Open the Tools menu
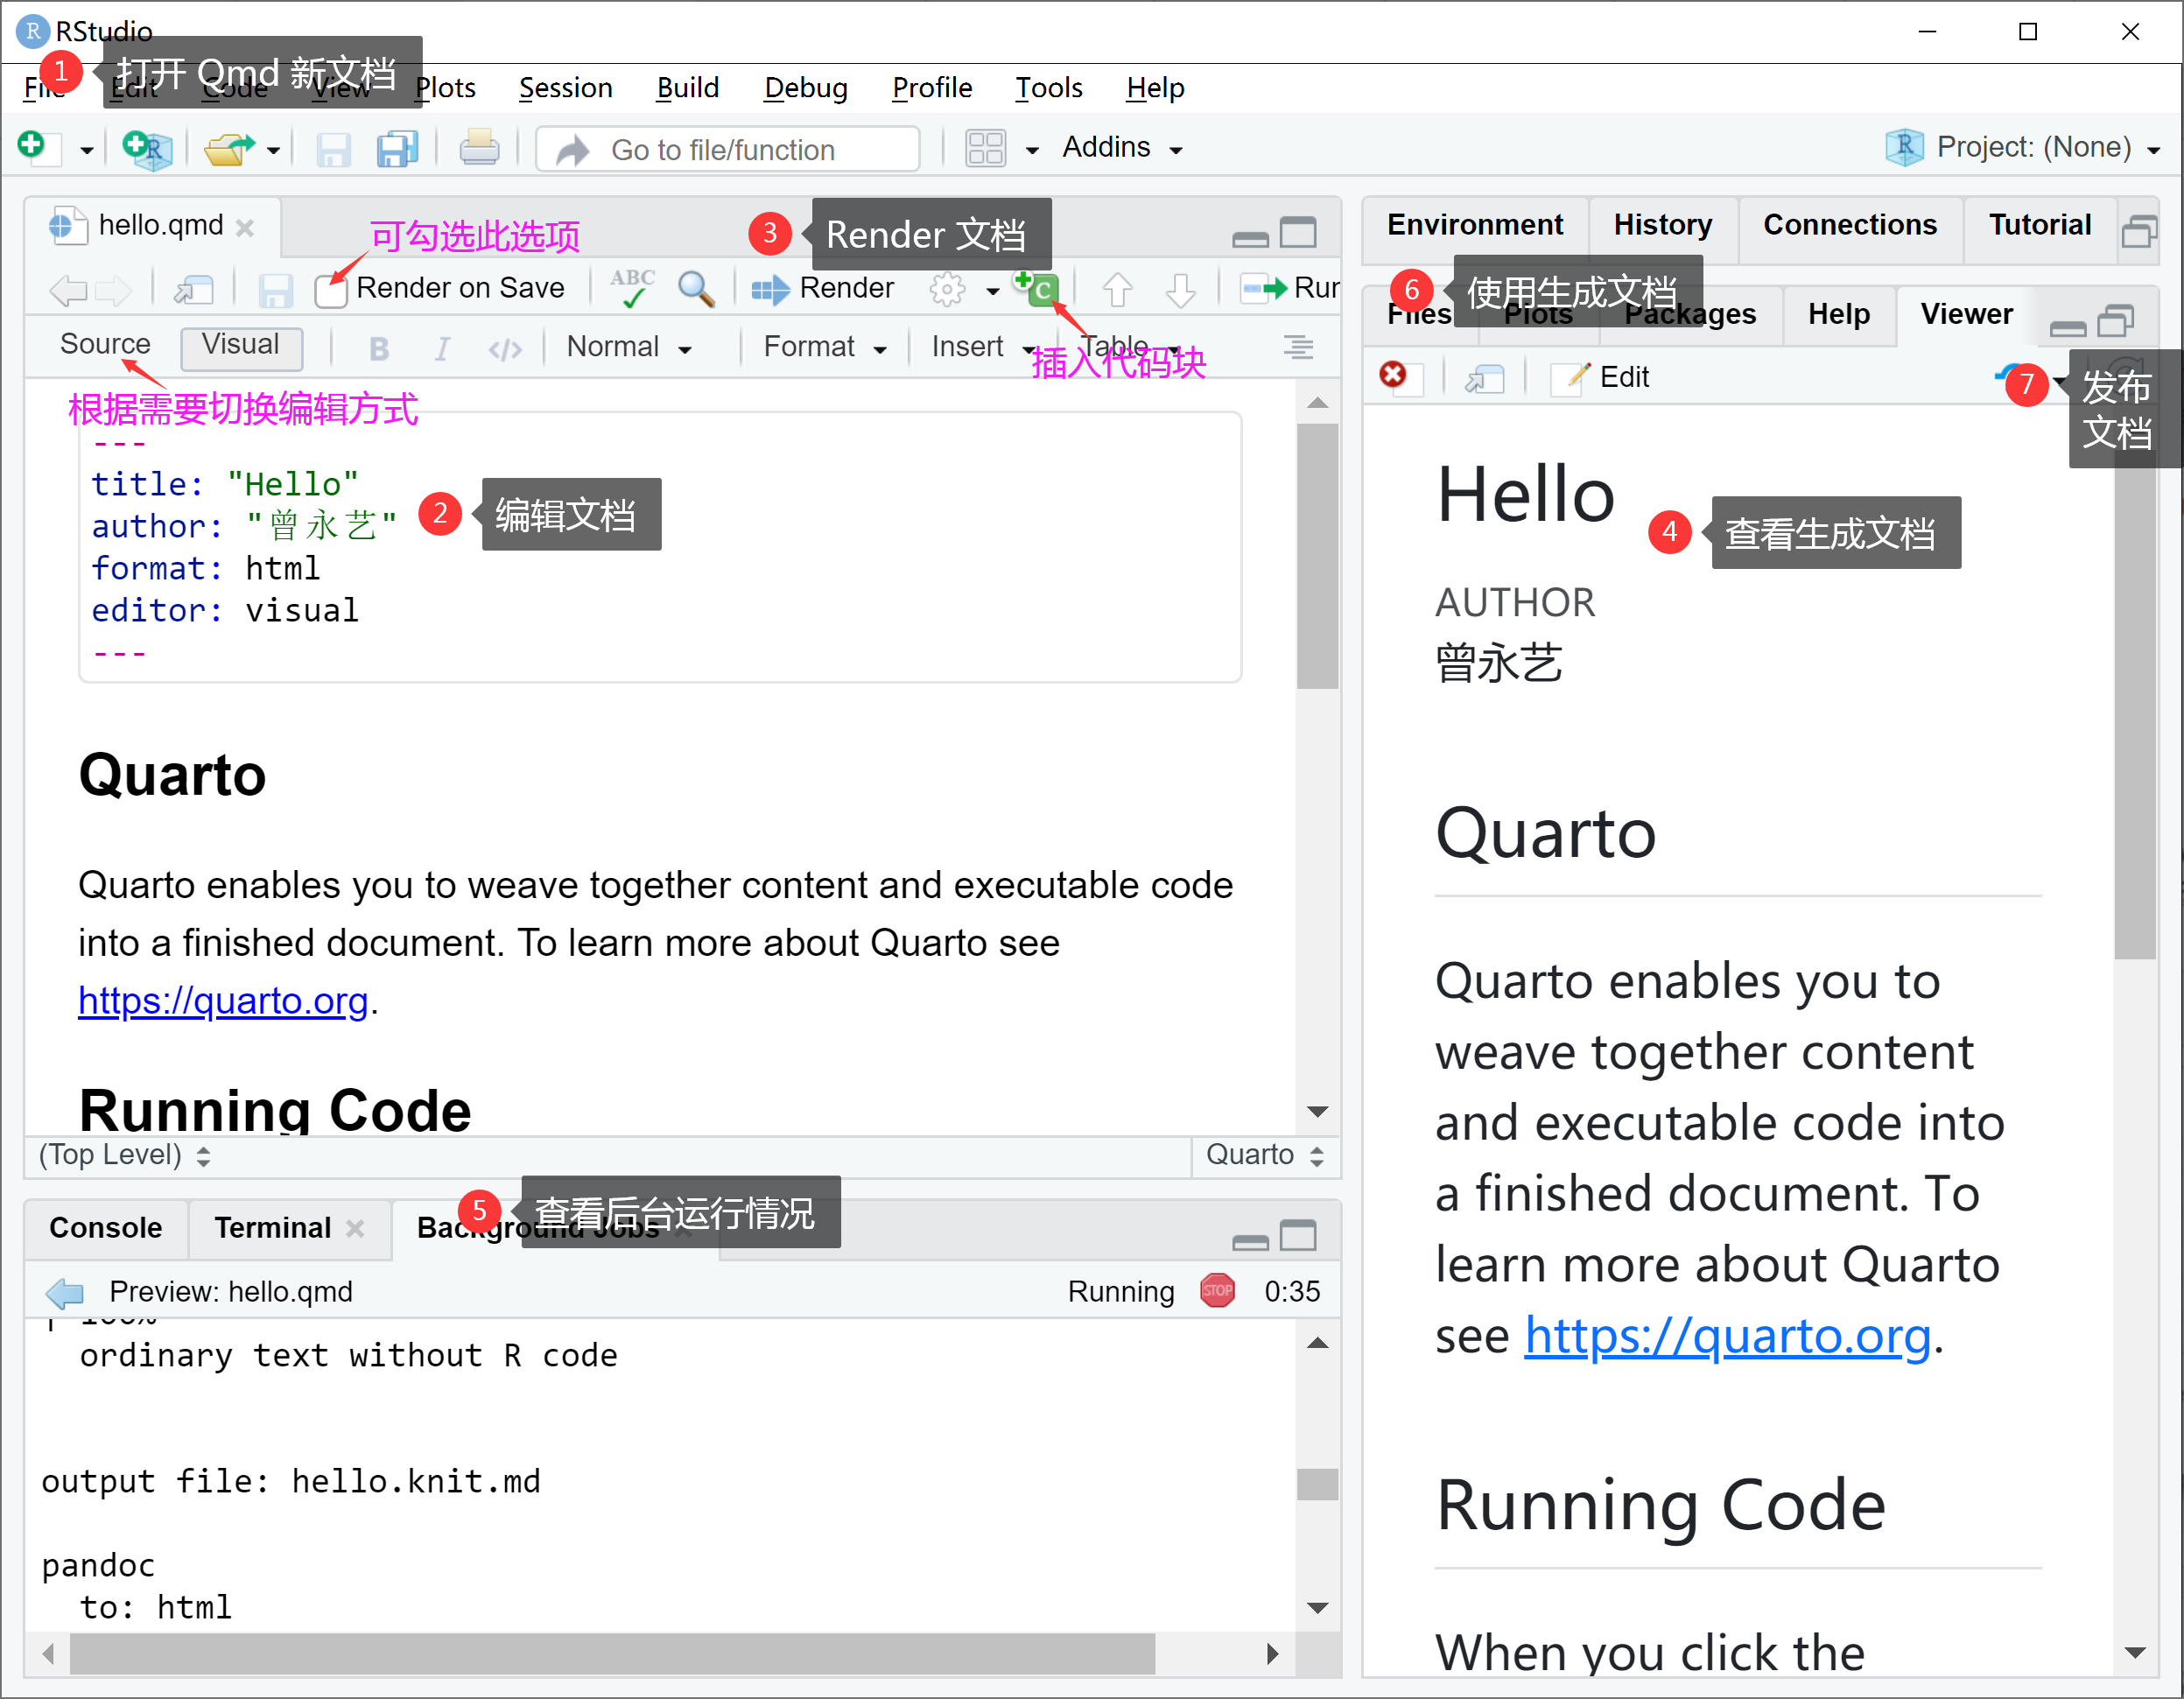This screenshot has height=1699, width=2184. tap(1048, 88)
